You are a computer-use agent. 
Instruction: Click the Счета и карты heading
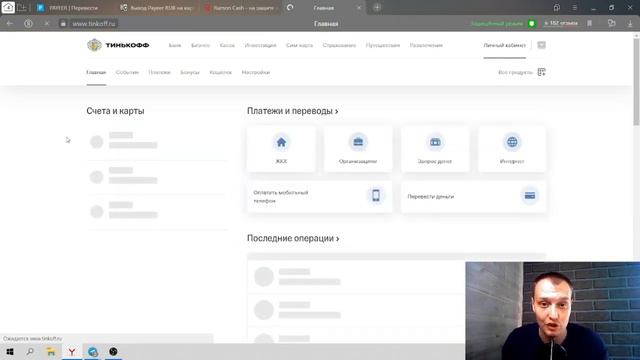pyautogui.click(x=115, y=111)
